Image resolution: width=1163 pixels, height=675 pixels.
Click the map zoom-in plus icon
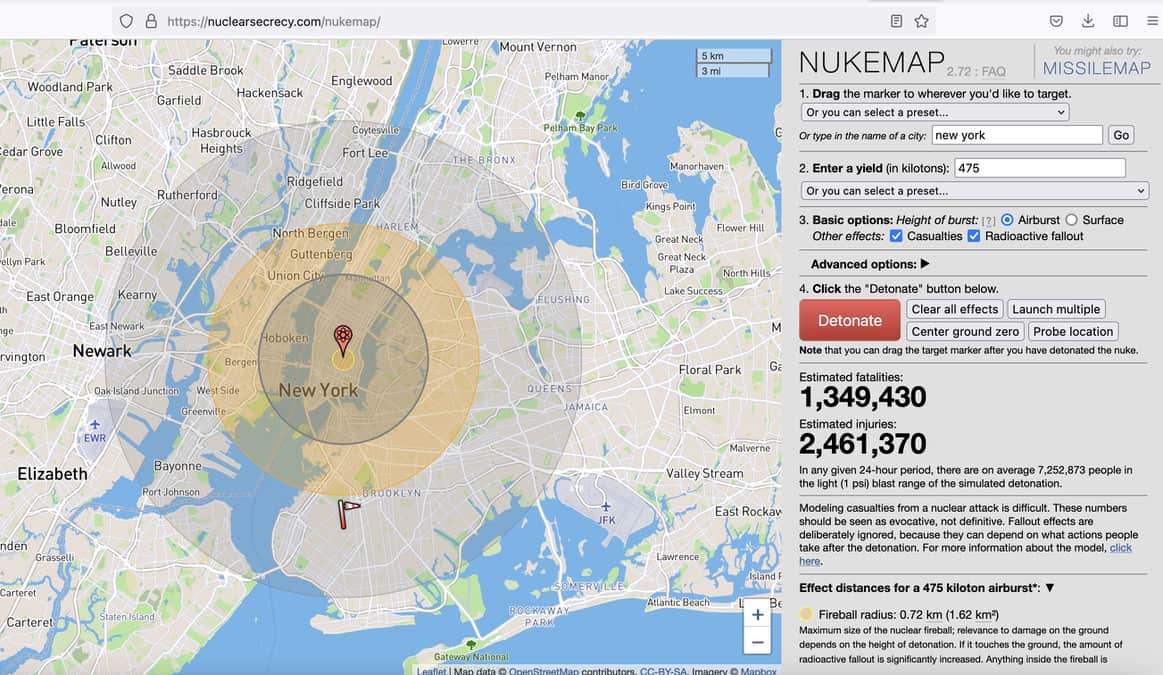pos(757,614)
